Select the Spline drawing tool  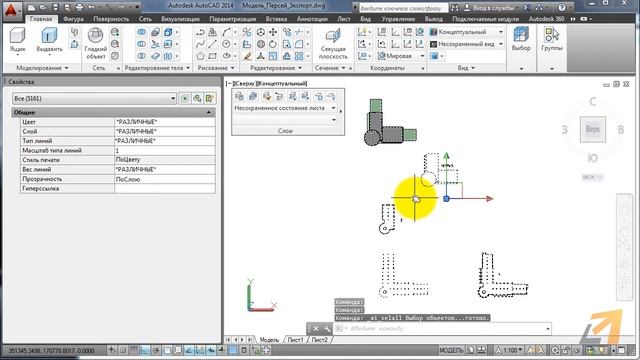[x=200, y=44]
